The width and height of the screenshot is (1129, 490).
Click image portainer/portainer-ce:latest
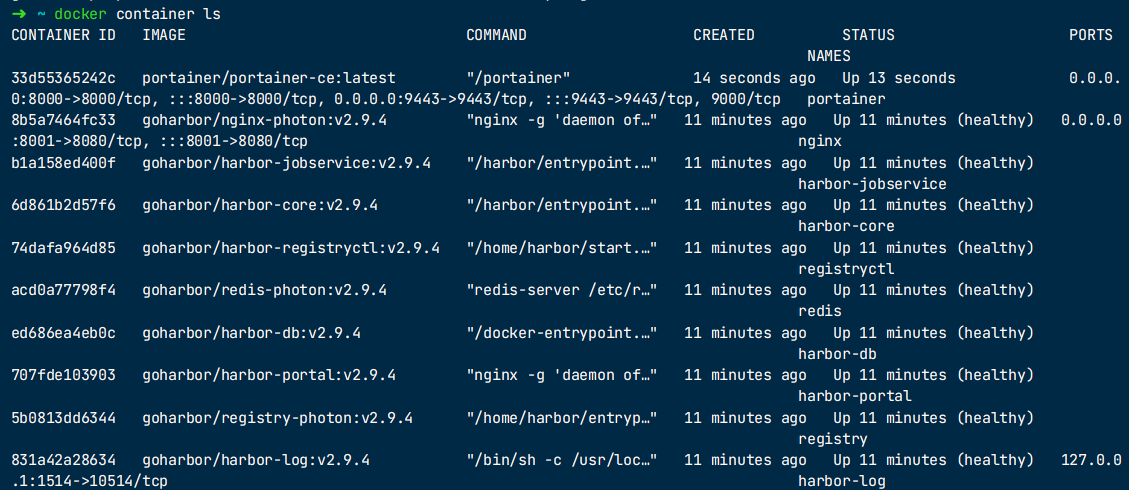point(269,78)
